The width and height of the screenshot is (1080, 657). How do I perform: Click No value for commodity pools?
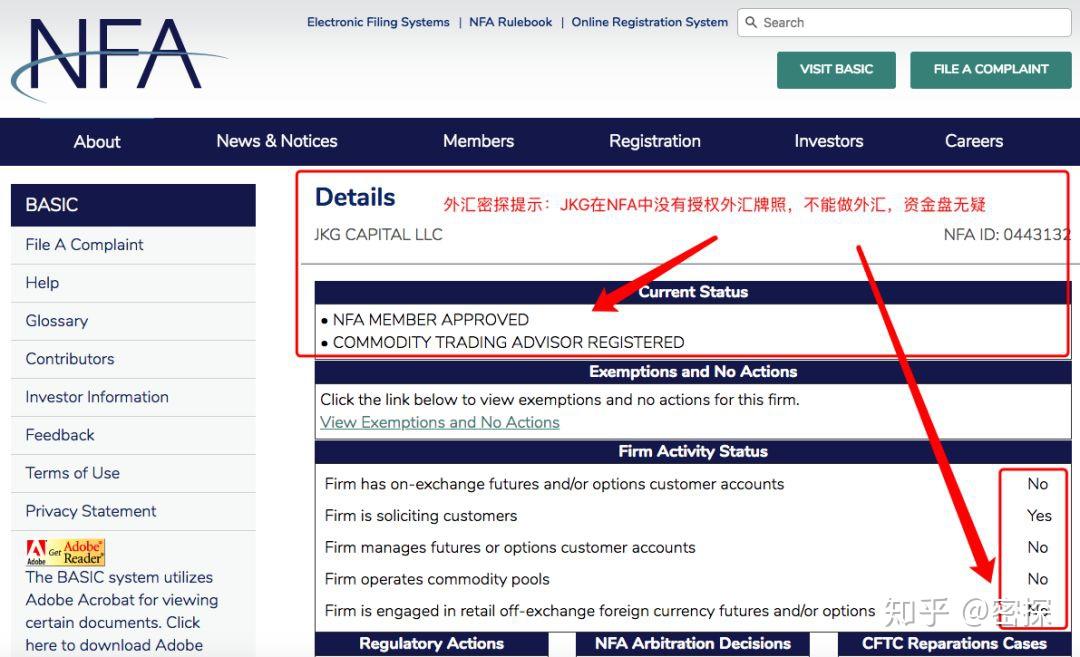(x=1038, y=579)
